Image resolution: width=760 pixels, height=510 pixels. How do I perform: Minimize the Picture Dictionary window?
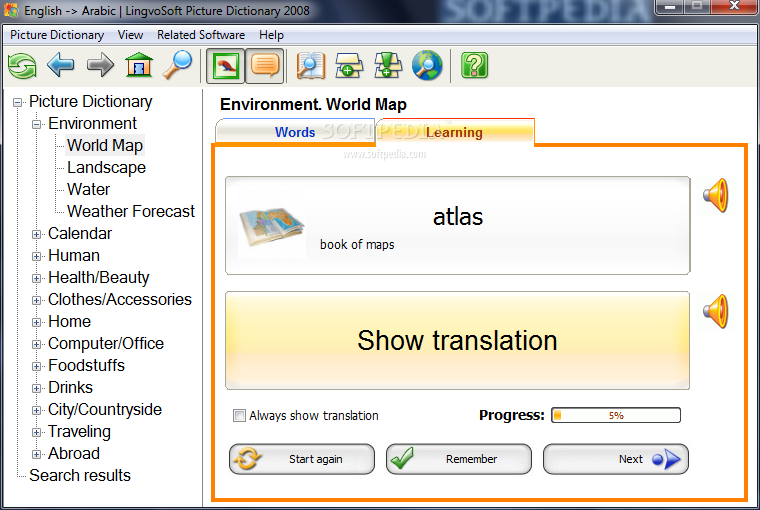click(x=670, y=6)
